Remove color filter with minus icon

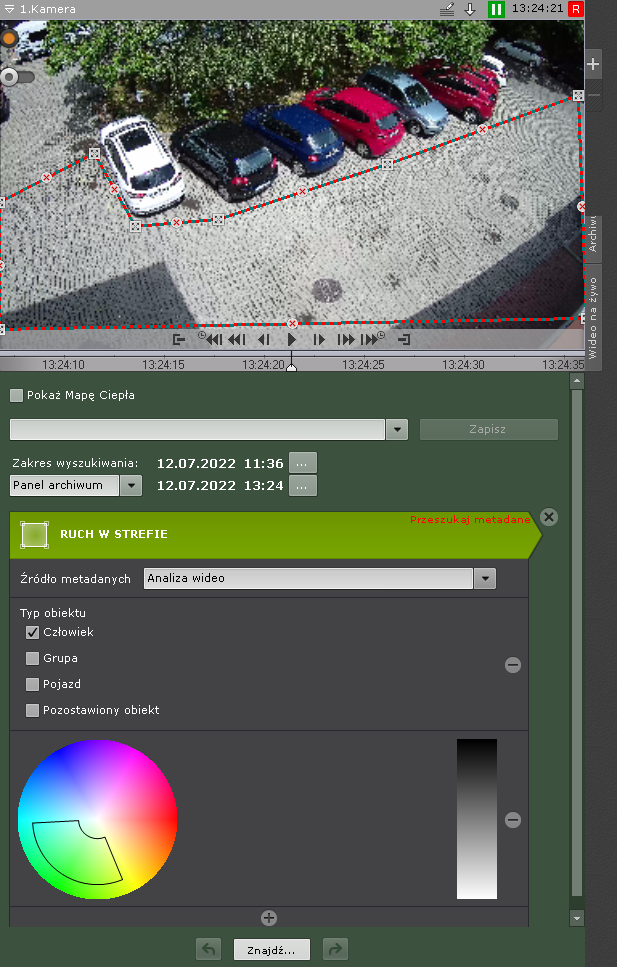(x=513, y=820)
